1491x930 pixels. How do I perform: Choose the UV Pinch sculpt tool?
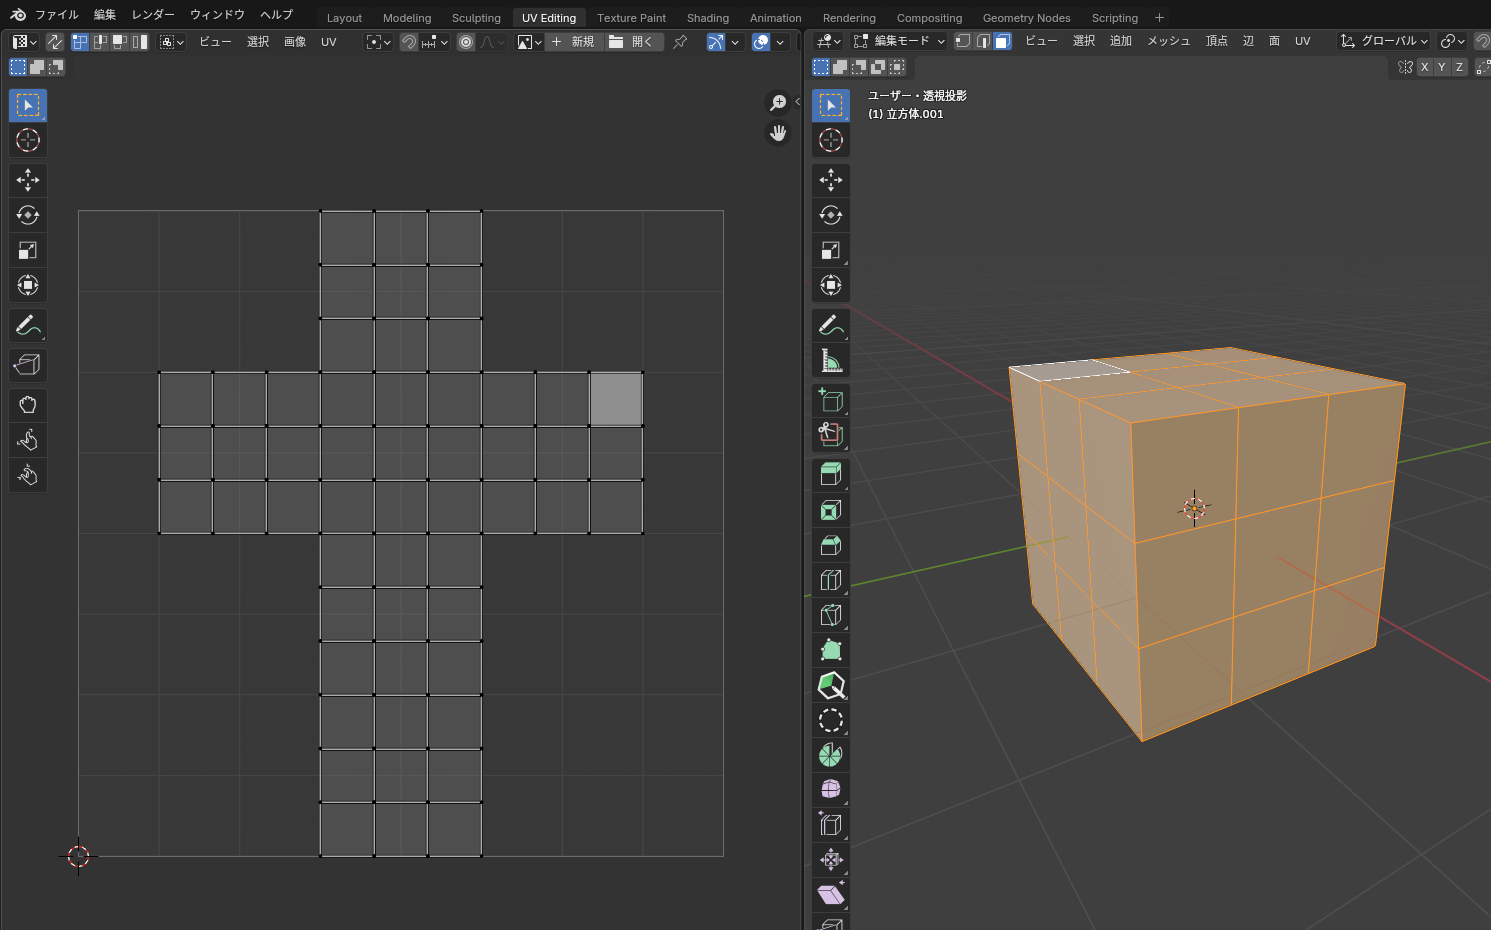(28, 475)
